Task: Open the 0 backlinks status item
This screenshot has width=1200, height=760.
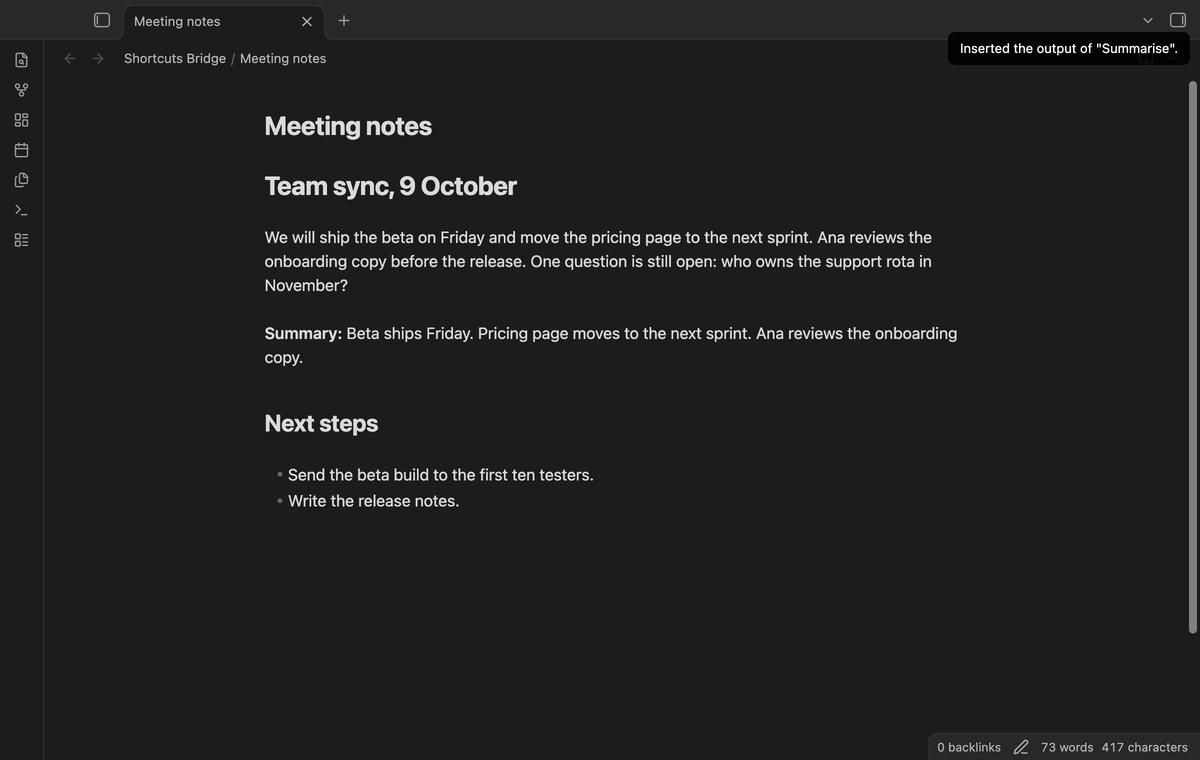Action: (x=969, y=747)
